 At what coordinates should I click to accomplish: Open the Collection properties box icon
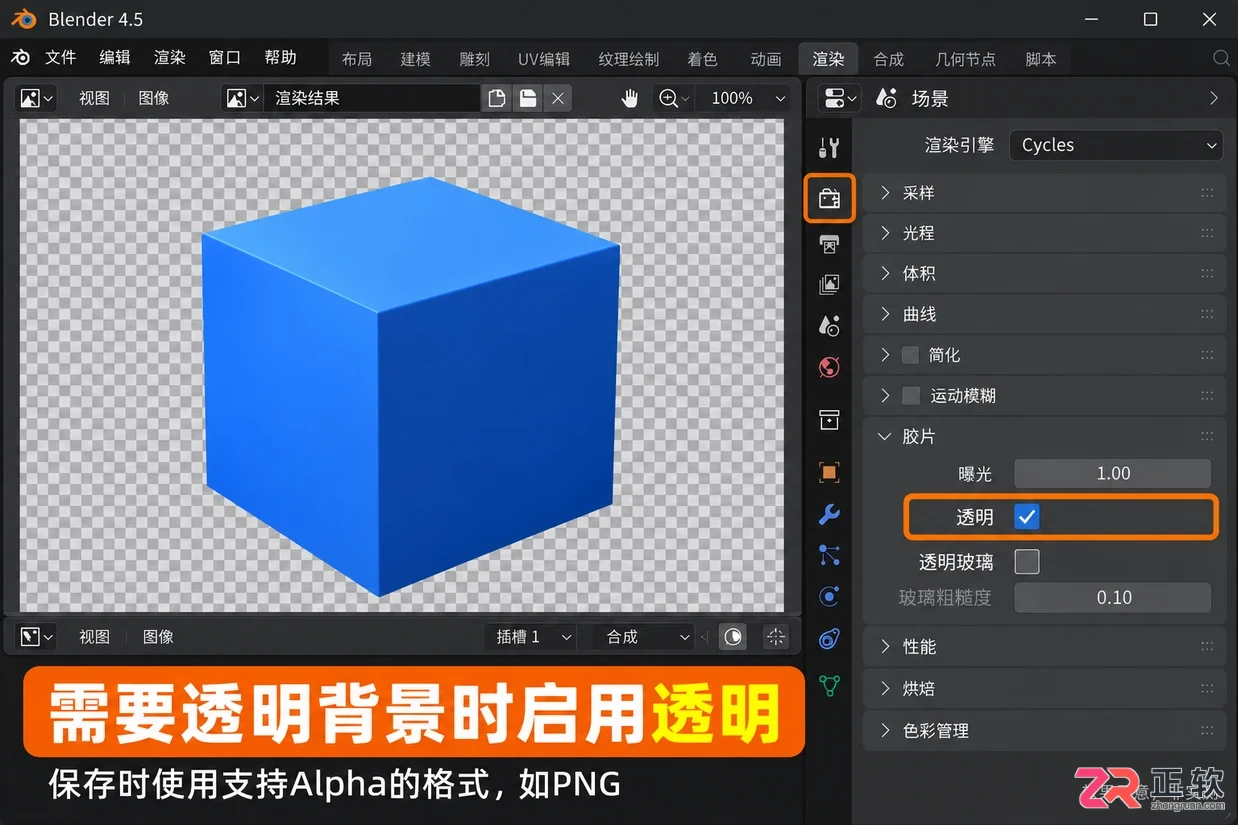point(829,420)
